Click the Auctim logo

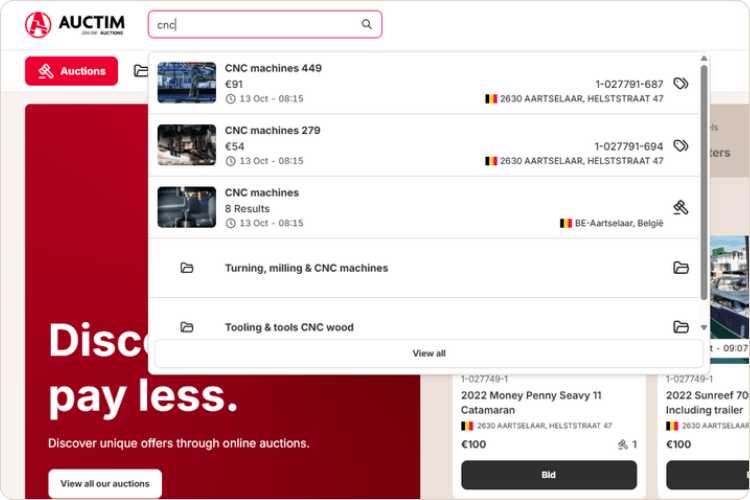point(75,24)
